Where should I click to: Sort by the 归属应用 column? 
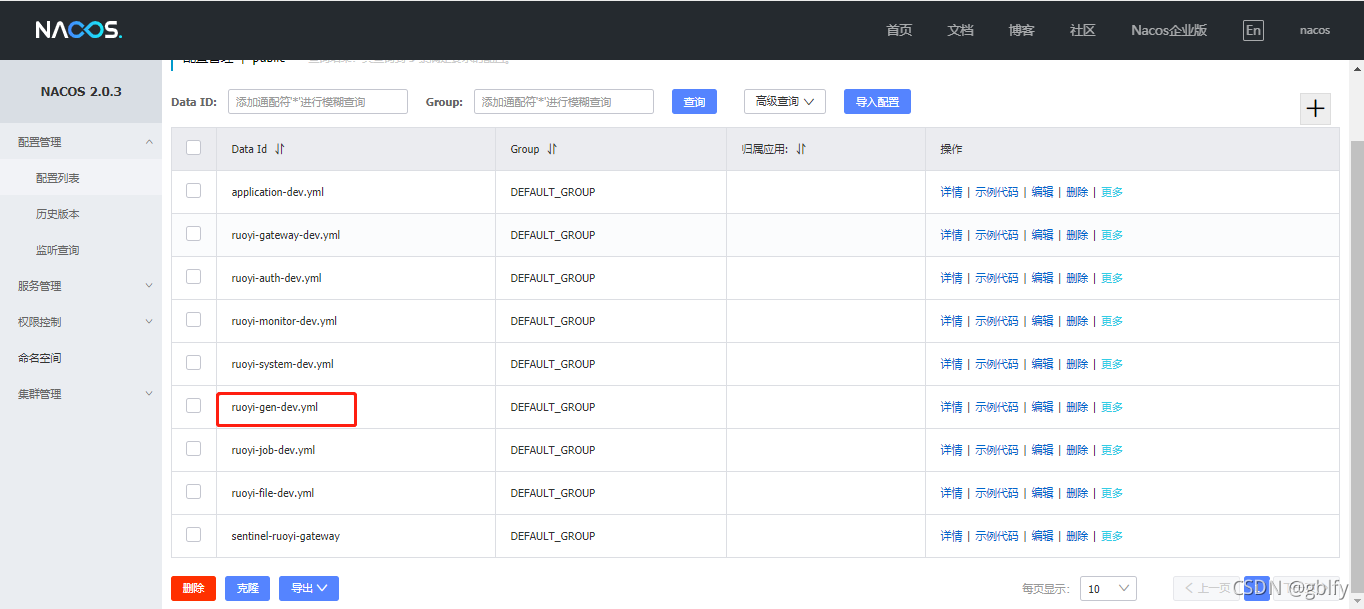click(x=801, y=149)
